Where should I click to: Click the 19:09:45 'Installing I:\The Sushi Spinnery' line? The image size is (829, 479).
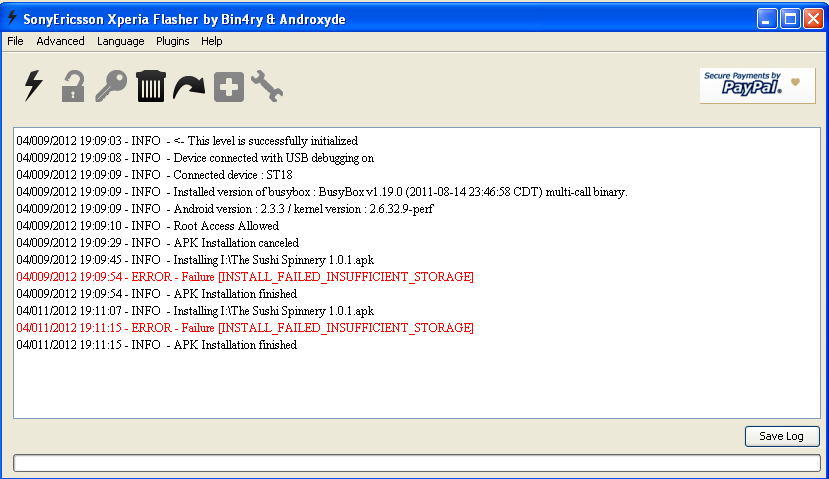[195, 260]
